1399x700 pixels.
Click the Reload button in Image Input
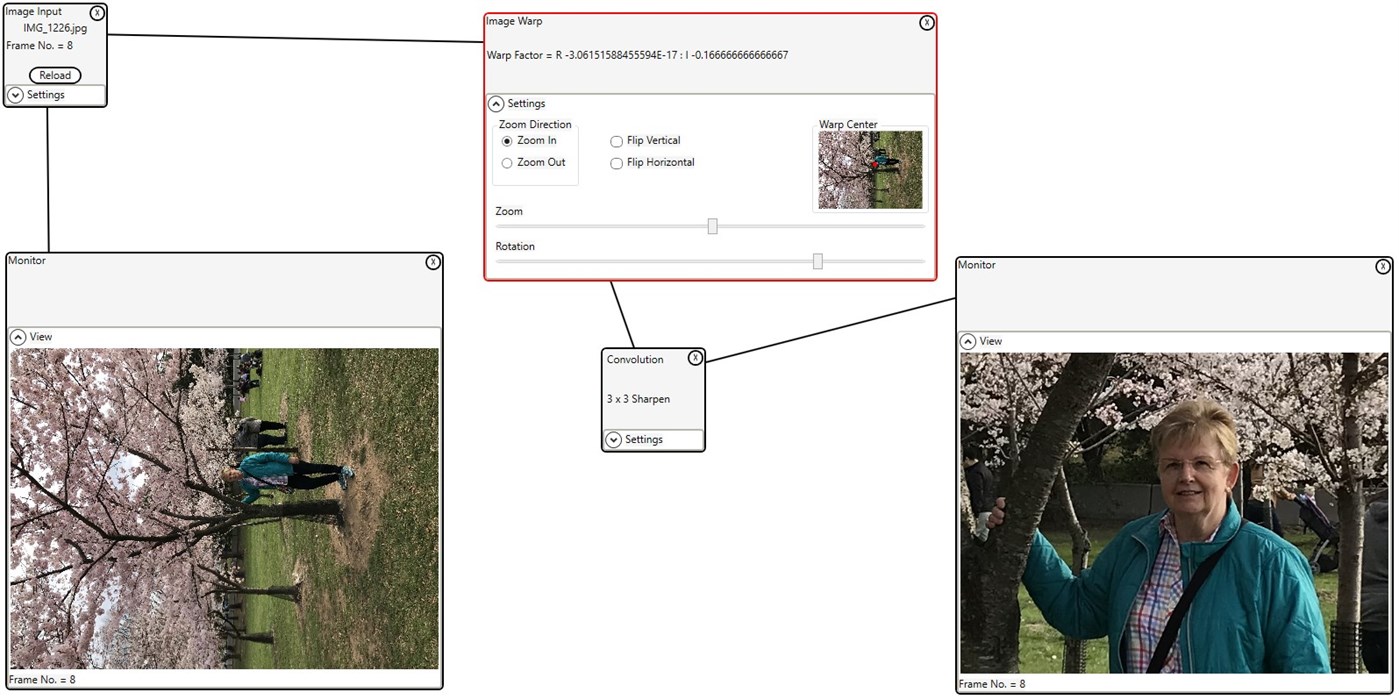pos(55,75)
